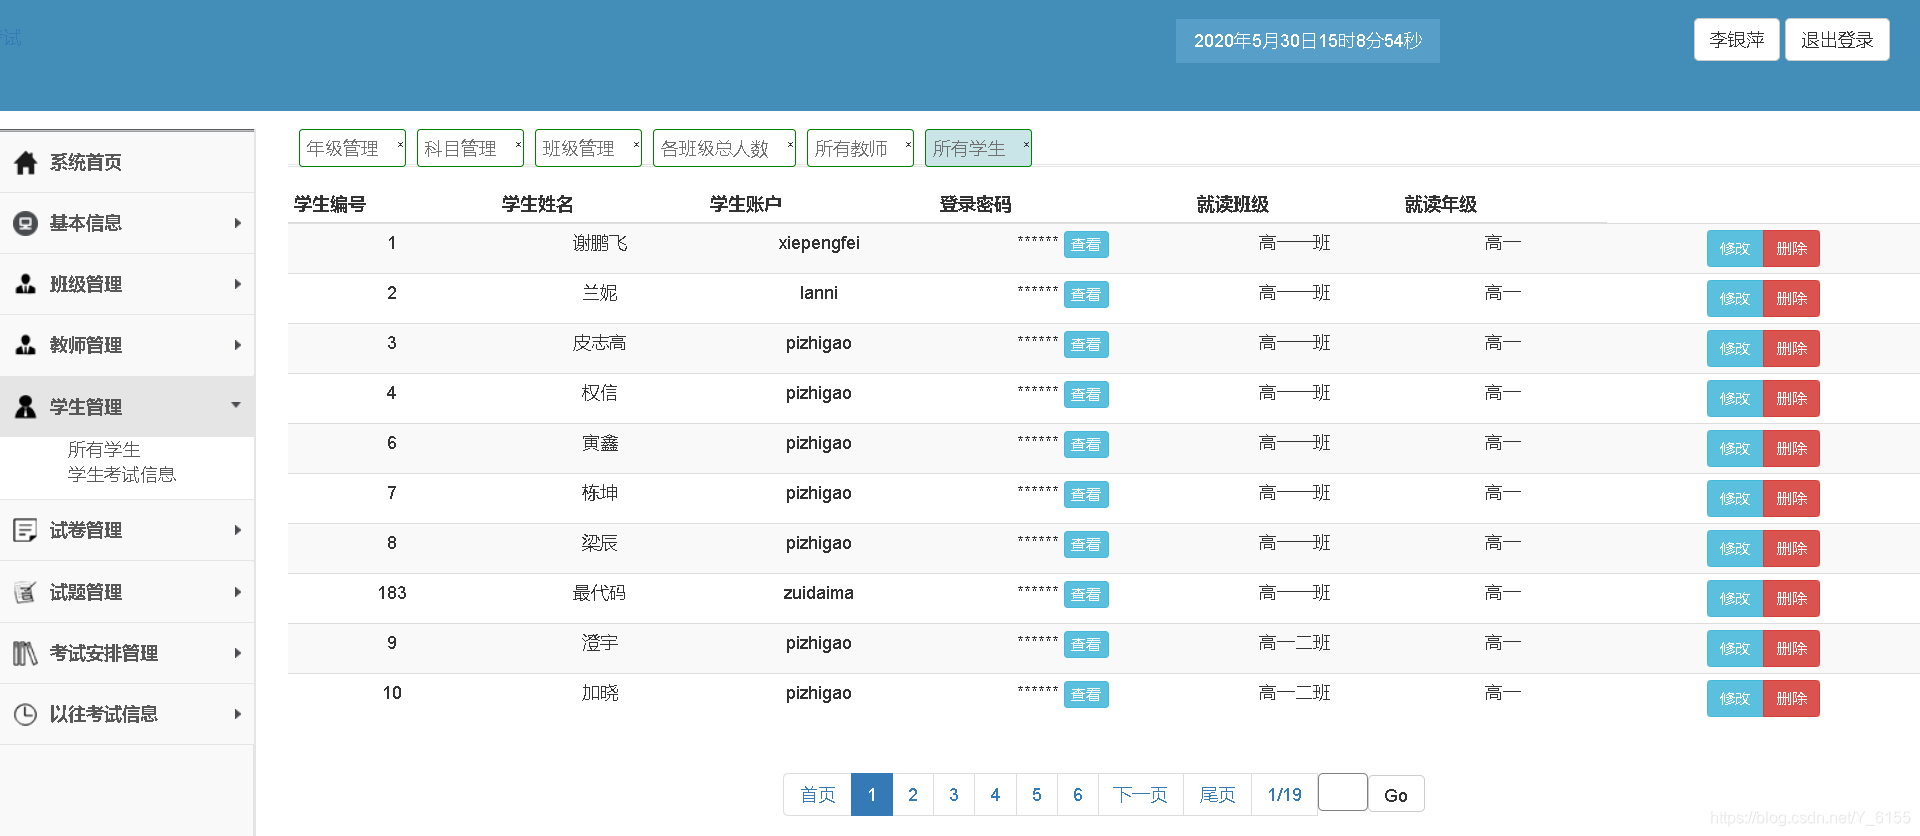
Task: Click the 下一页 pagination link
Action: [1141, 795]
